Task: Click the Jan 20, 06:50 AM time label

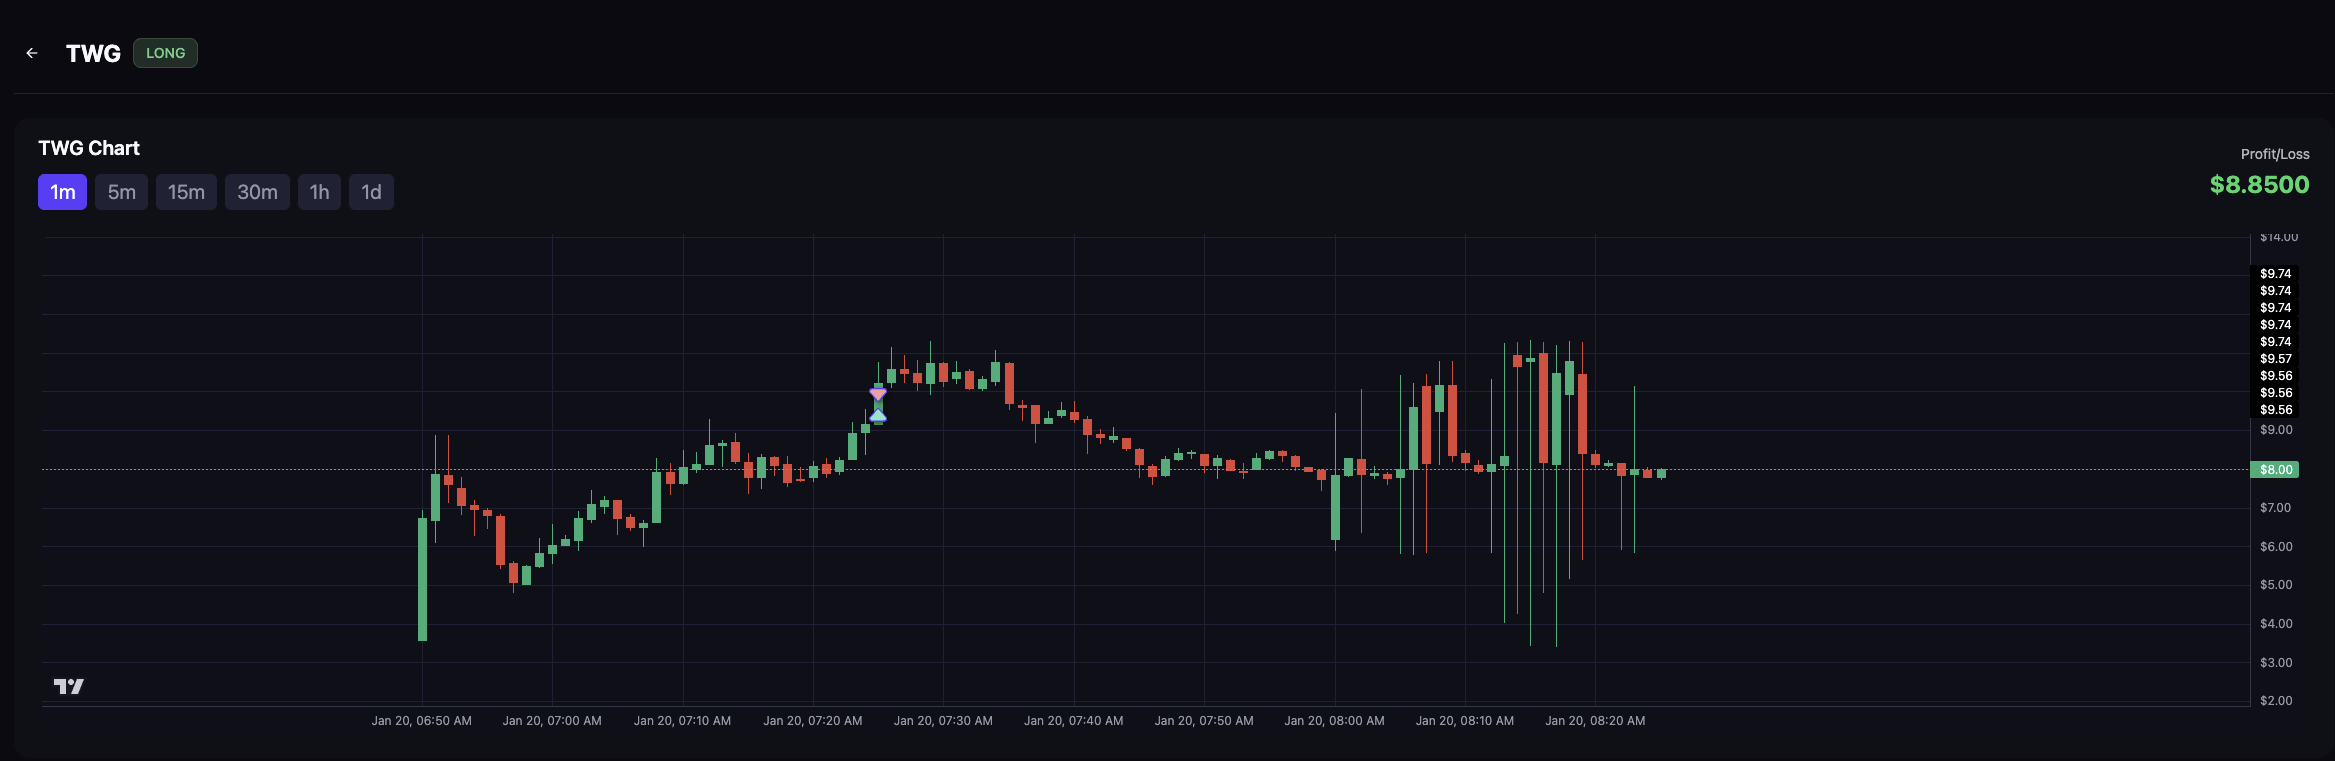Action: click(x=421, y=721)
